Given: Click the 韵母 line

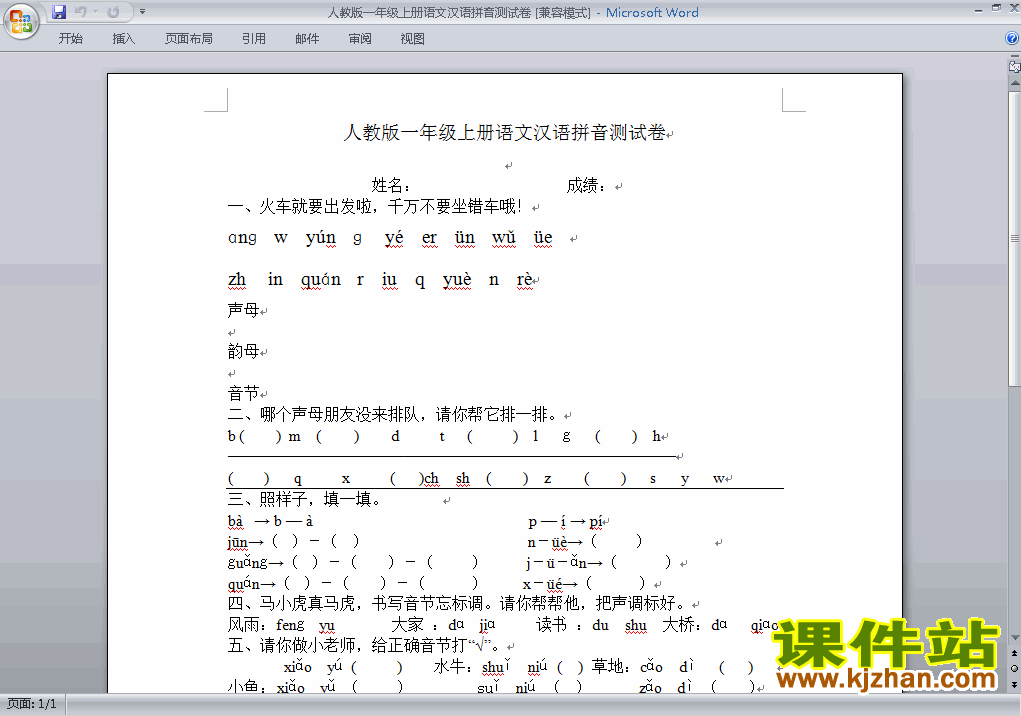Looking at the screenshot, I should [244, 351].
